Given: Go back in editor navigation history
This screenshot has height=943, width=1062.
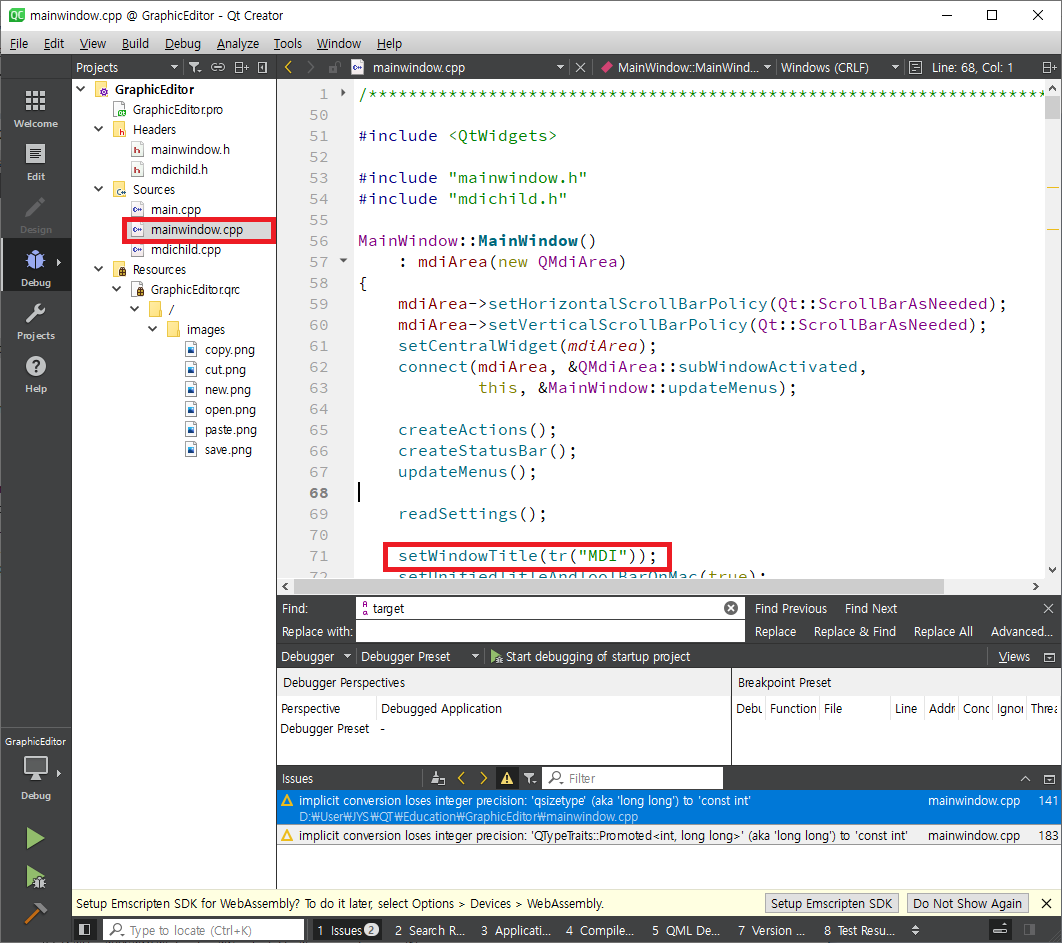Looking at the screenshot, I should (x=289, y=67).
